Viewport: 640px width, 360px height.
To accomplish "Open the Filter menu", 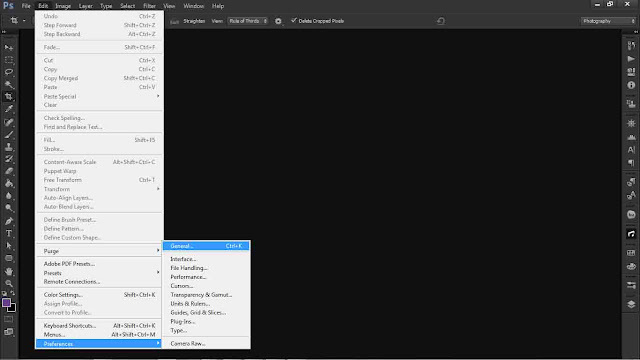I will click(x=149, y=6).
